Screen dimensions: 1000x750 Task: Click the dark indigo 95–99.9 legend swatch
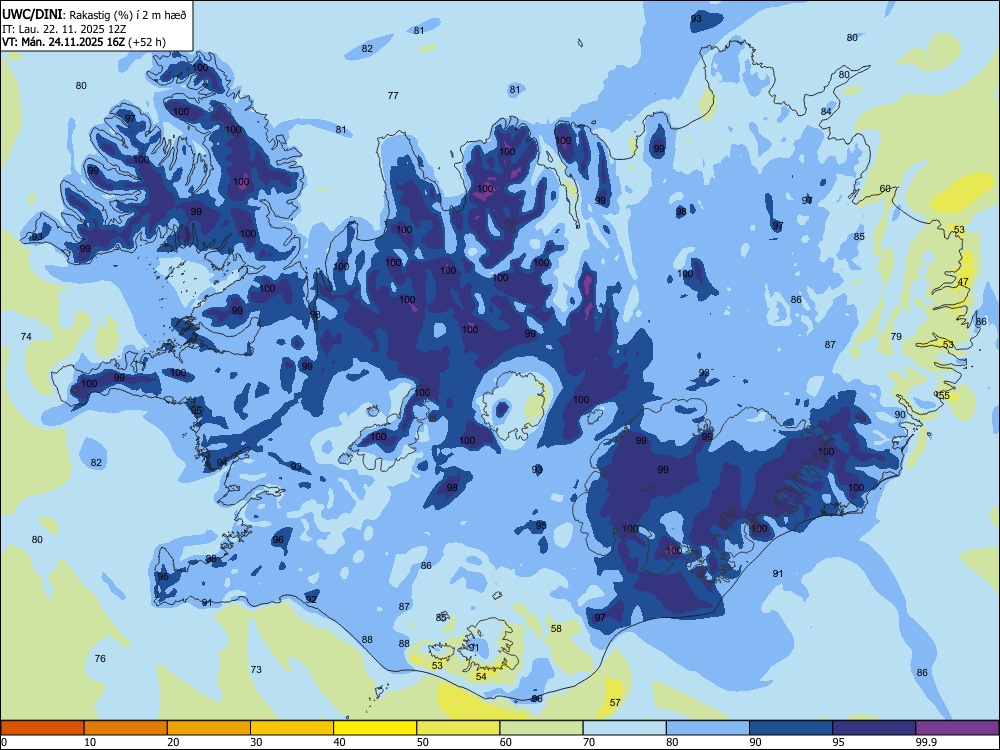874,728
